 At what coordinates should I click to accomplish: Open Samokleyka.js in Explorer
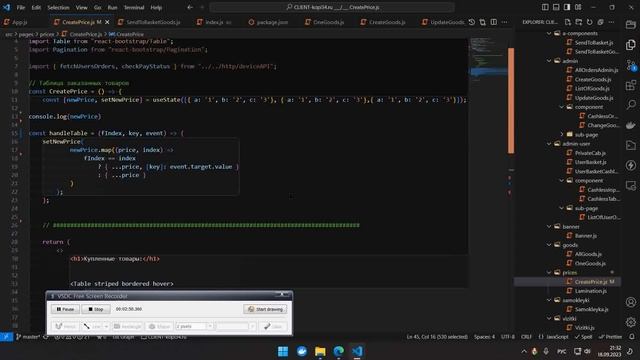coord(591,309)
